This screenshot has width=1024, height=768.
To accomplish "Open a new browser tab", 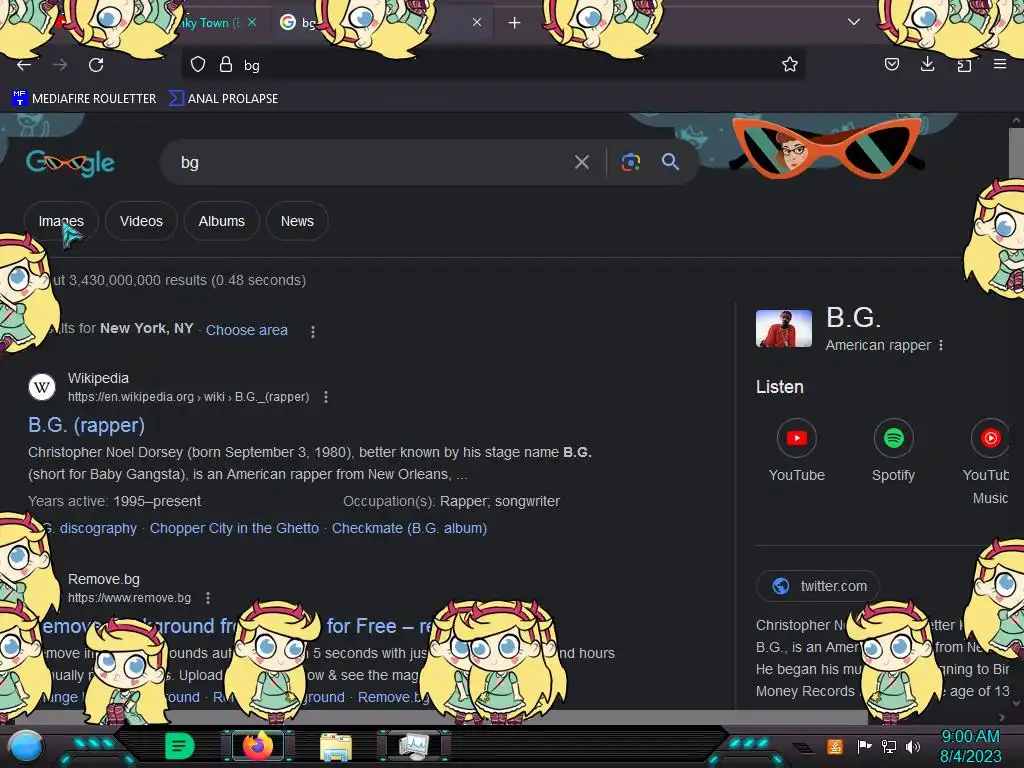I will pos(515,23).
